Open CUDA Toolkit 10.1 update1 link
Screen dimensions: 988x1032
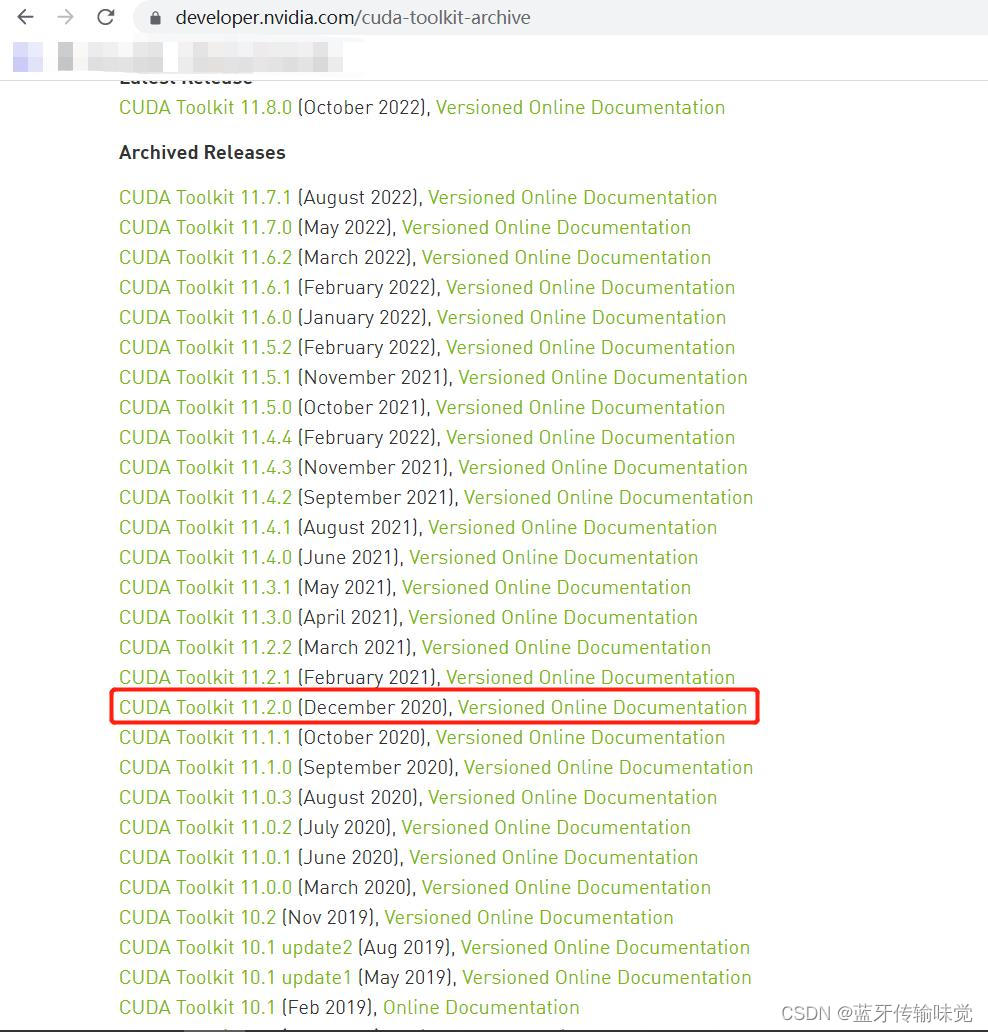[x=236, y=977]
